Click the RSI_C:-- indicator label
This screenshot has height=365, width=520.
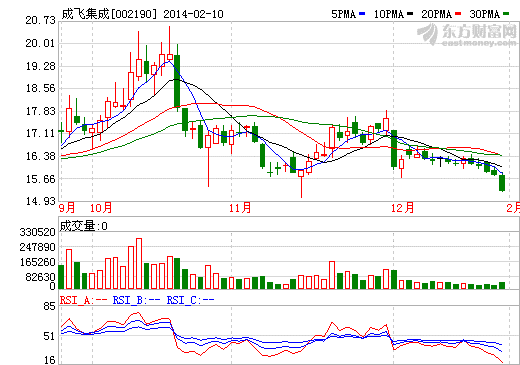[190, 300]
